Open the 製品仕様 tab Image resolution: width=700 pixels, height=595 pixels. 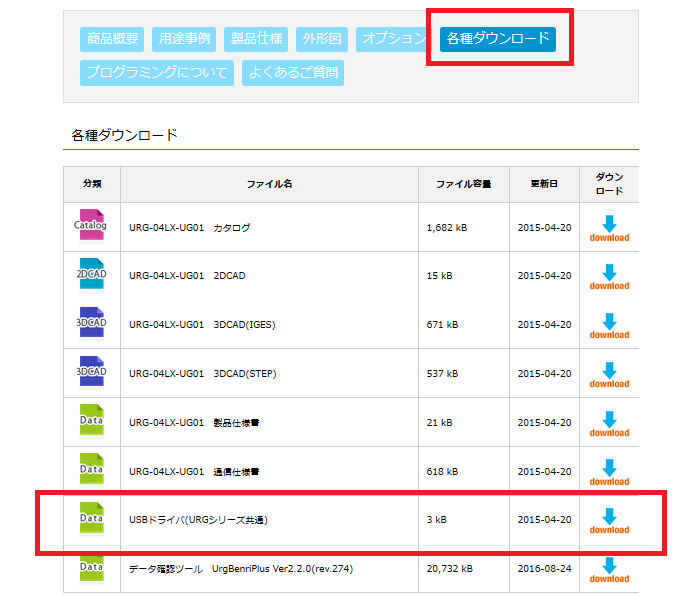[256, 39]
